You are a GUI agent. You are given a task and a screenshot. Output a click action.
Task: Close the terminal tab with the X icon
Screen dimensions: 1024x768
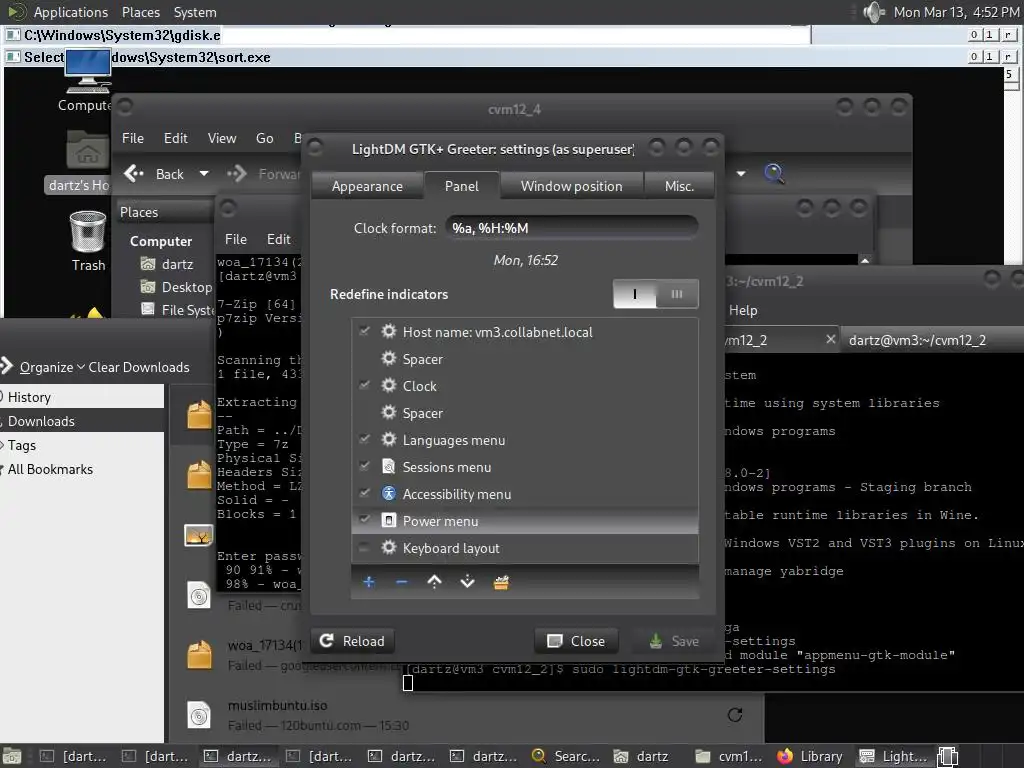(x=830, y=340)
